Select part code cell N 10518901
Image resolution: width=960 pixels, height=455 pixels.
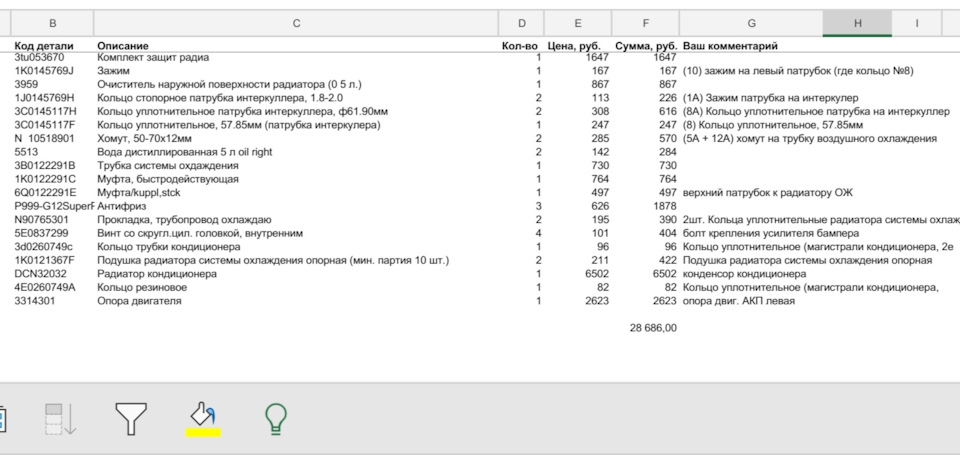[44, 138]
